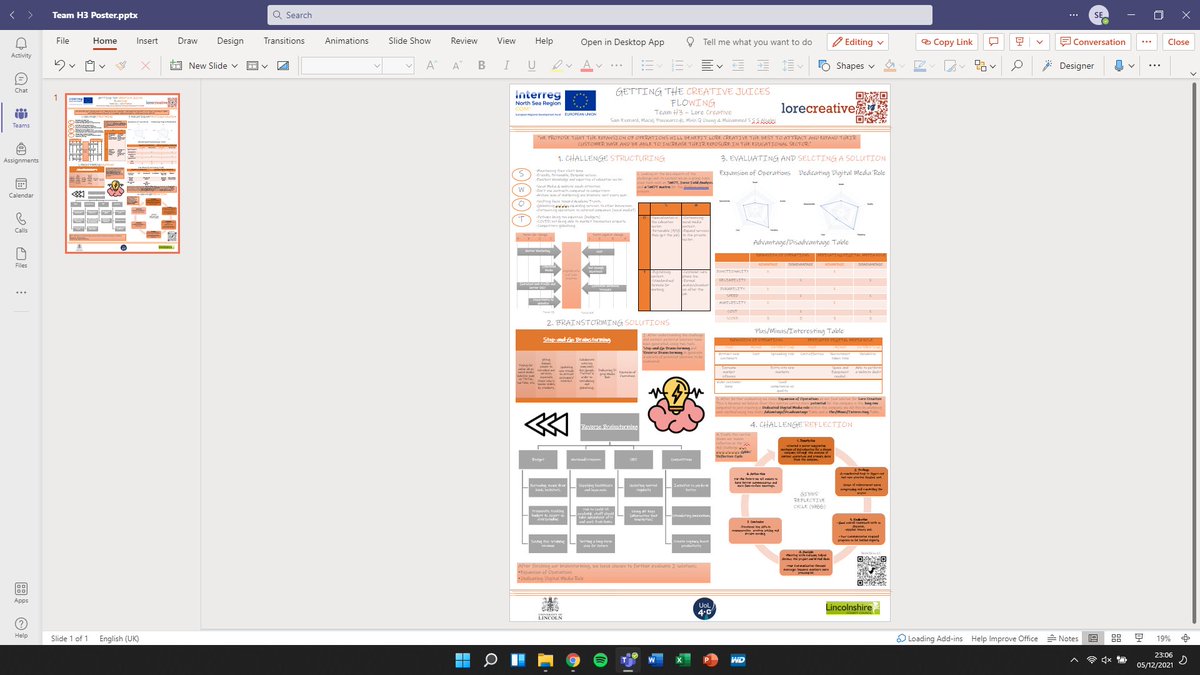Viewport: 1200px width, 675px height.
Task: Open the Transitions tab
Action: 284,41
